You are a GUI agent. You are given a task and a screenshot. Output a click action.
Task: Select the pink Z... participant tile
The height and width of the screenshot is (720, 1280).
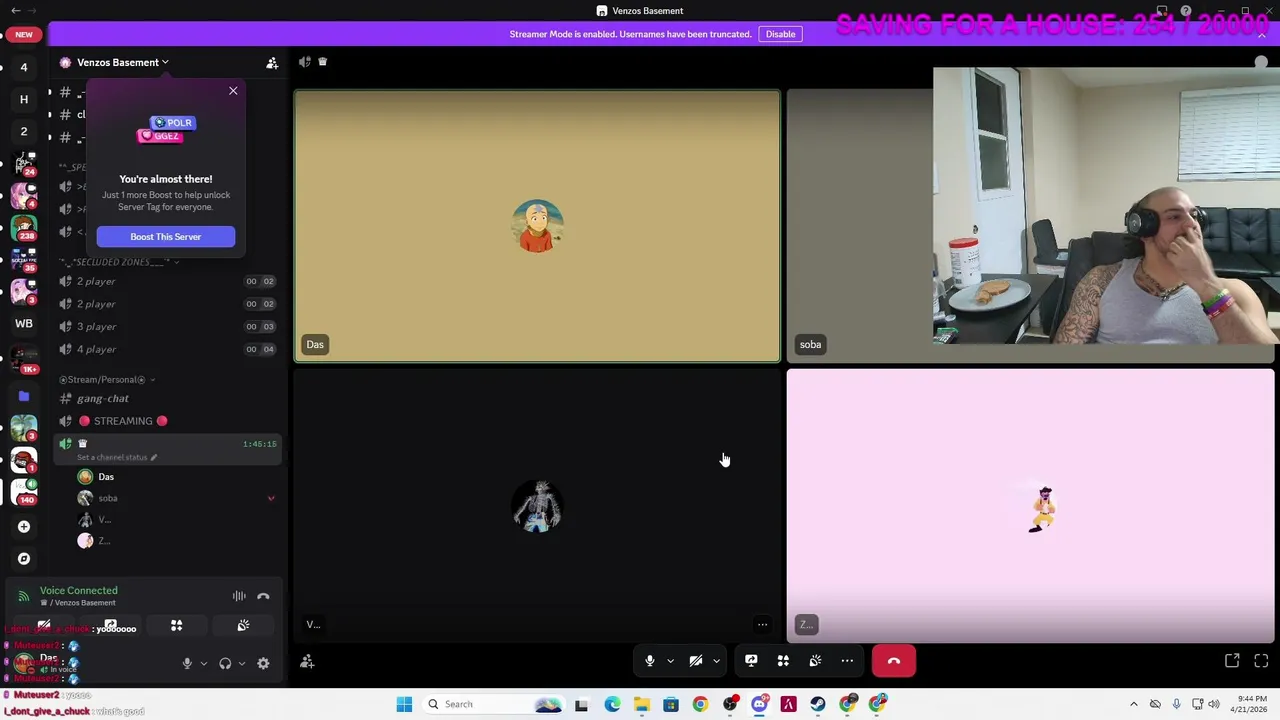[x=1031, y=506]
